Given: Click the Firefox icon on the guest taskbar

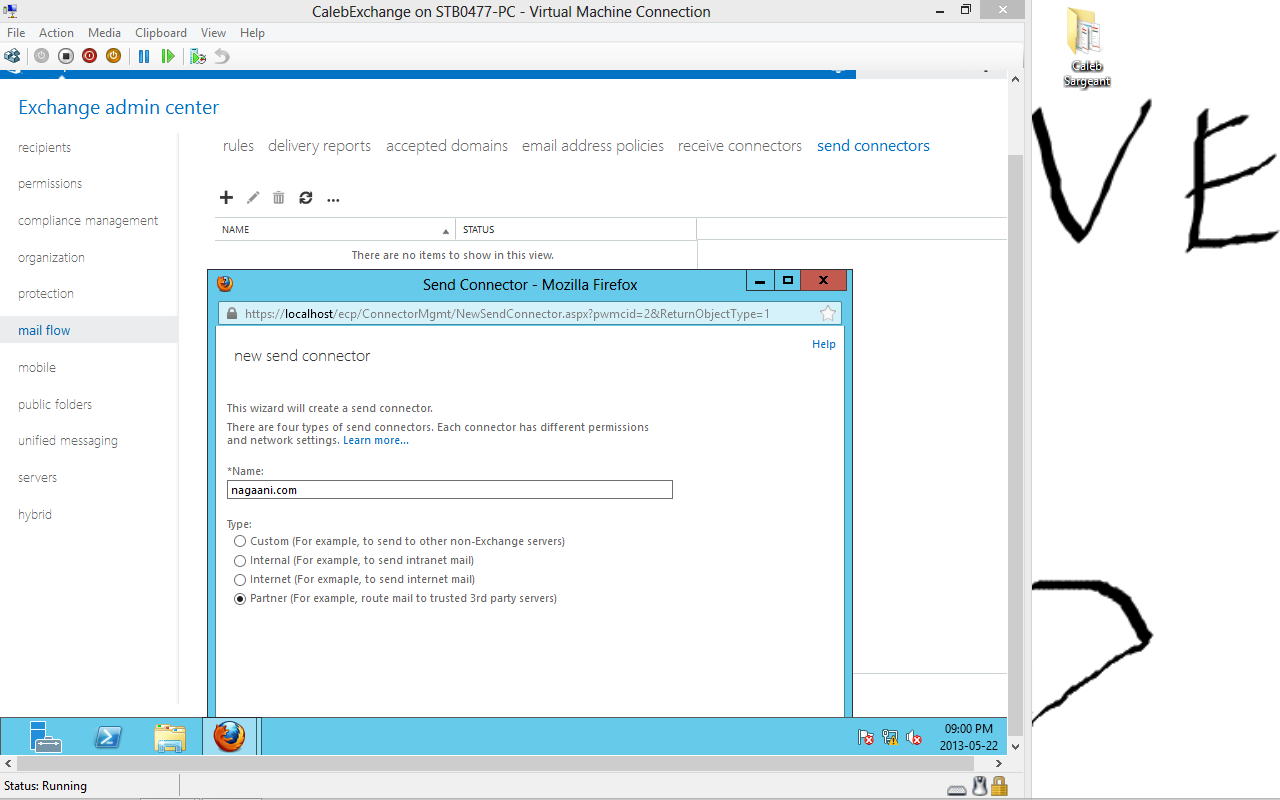Looking at the screenshot, I should [229, 736].
